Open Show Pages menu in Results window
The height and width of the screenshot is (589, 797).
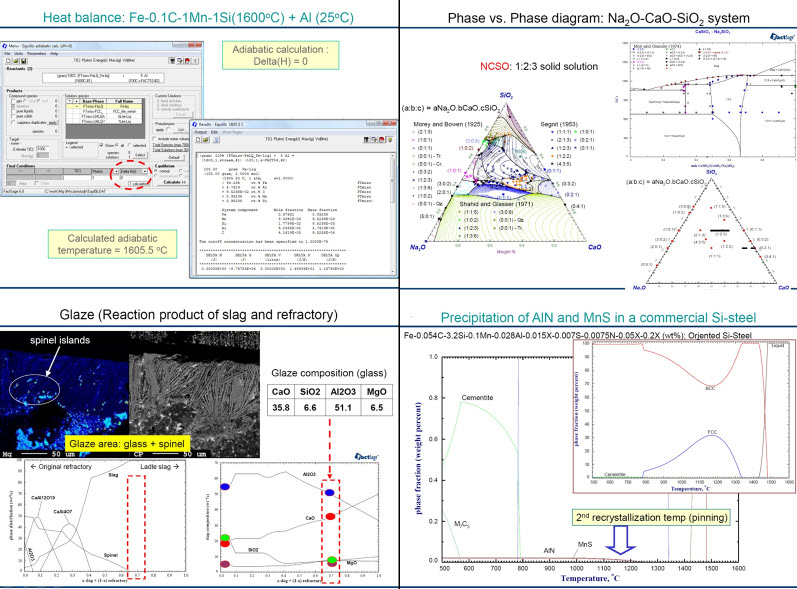pyautogui.click(x=232, y=132)
